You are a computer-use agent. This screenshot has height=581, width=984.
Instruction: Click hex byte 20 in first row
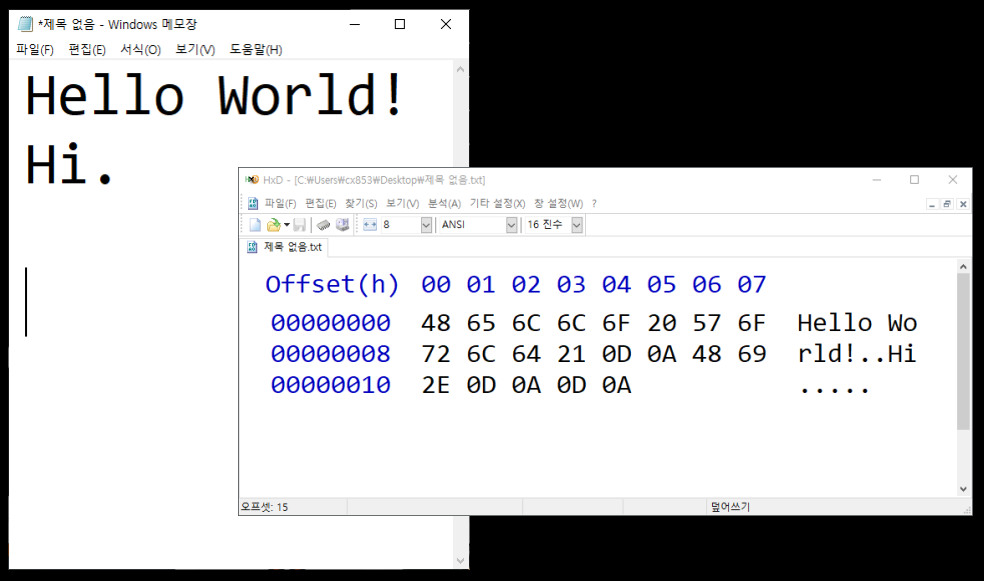point(661,323)
